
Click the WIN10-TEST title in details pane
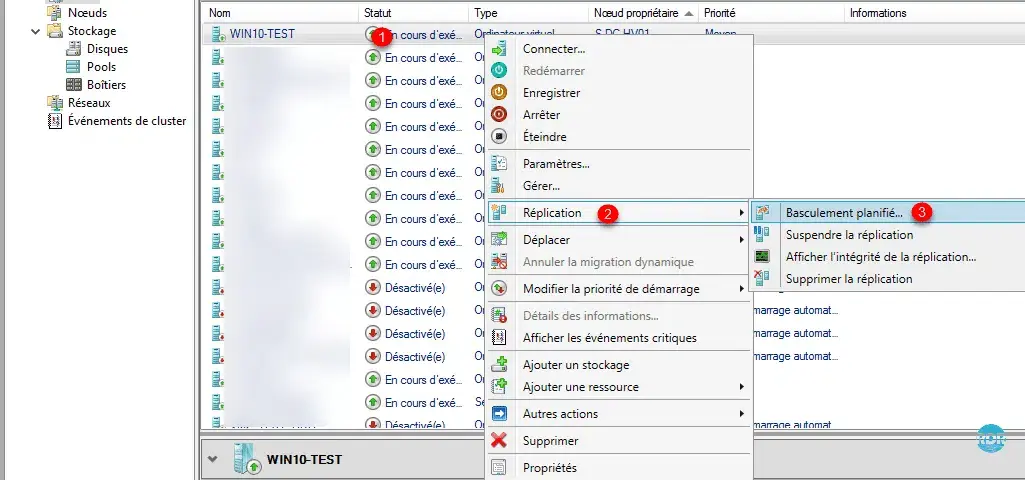pyautogui.click(x=304, y=459)
